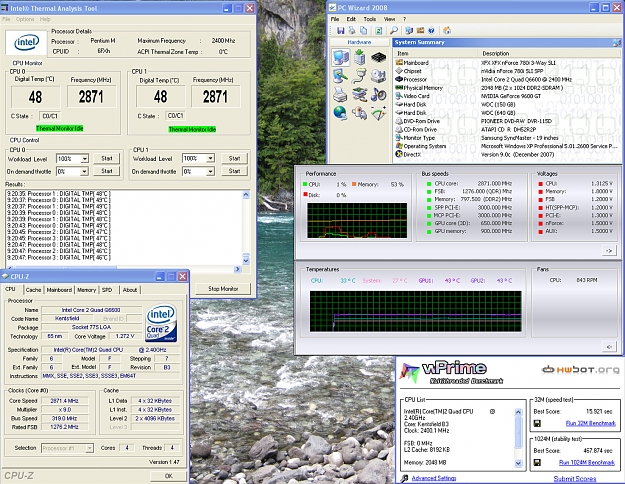Image resolution: width=625 pixels, height=484 pixels.
Task: Select the DirectX row in System Summary
Action: [x=505, y=154]
